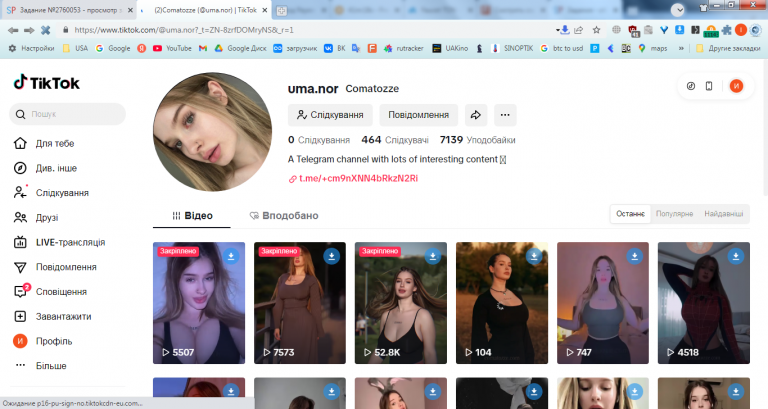Open the Для тебе home feed
Screen dimensions: 768x409
coord(44,144)
